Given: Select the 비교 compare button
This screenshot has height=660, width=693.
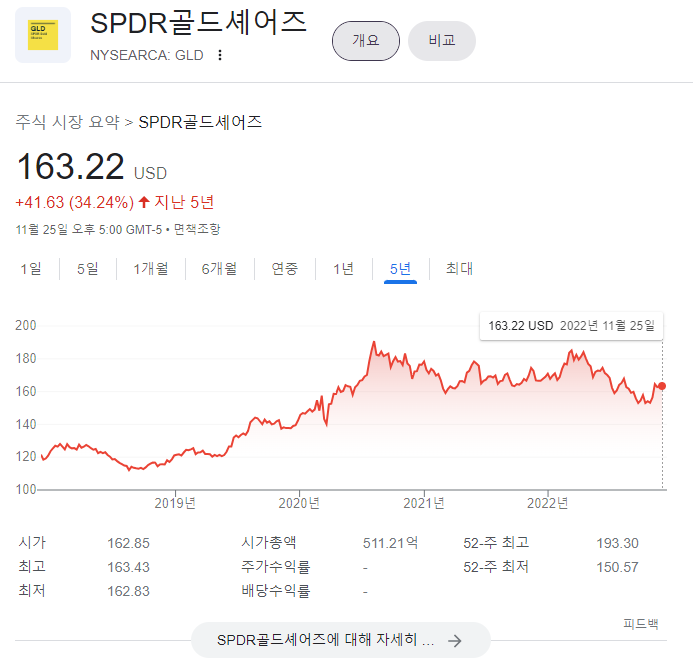Looking at the screenshot, I should tap(442, 41).
